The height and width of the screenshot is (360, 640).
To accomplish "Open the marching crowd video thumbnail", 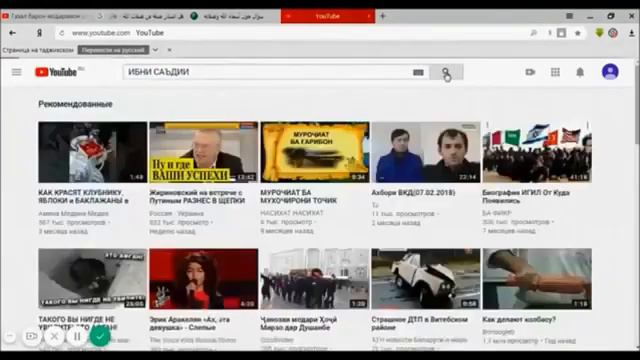I will point(315,279).
